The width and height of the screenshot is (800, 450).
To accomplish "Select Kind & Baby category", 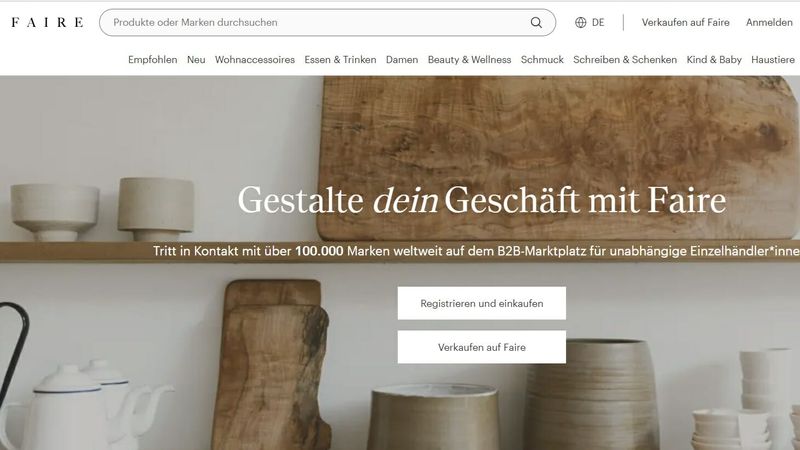I will point(714,60).
